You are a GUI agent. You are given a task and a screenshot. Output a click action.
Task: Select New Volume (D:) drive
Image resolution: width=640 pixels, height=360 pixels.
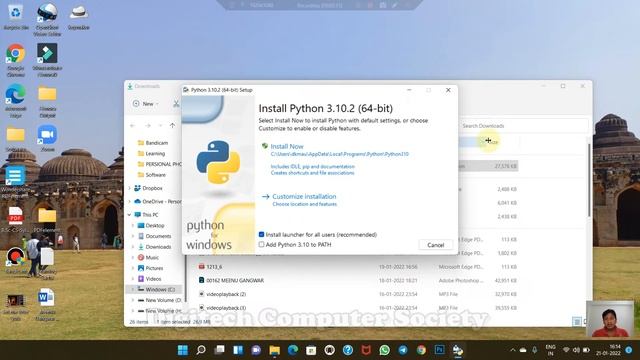159,300
